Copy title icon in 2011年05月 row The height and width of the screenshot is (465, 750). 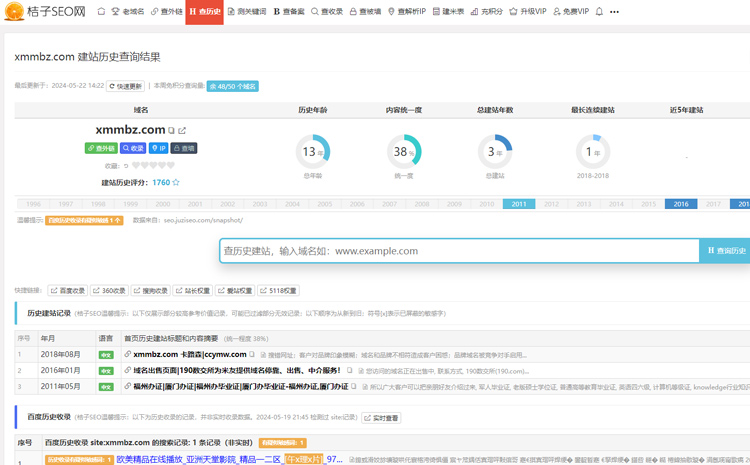click(x=354, y=386)
